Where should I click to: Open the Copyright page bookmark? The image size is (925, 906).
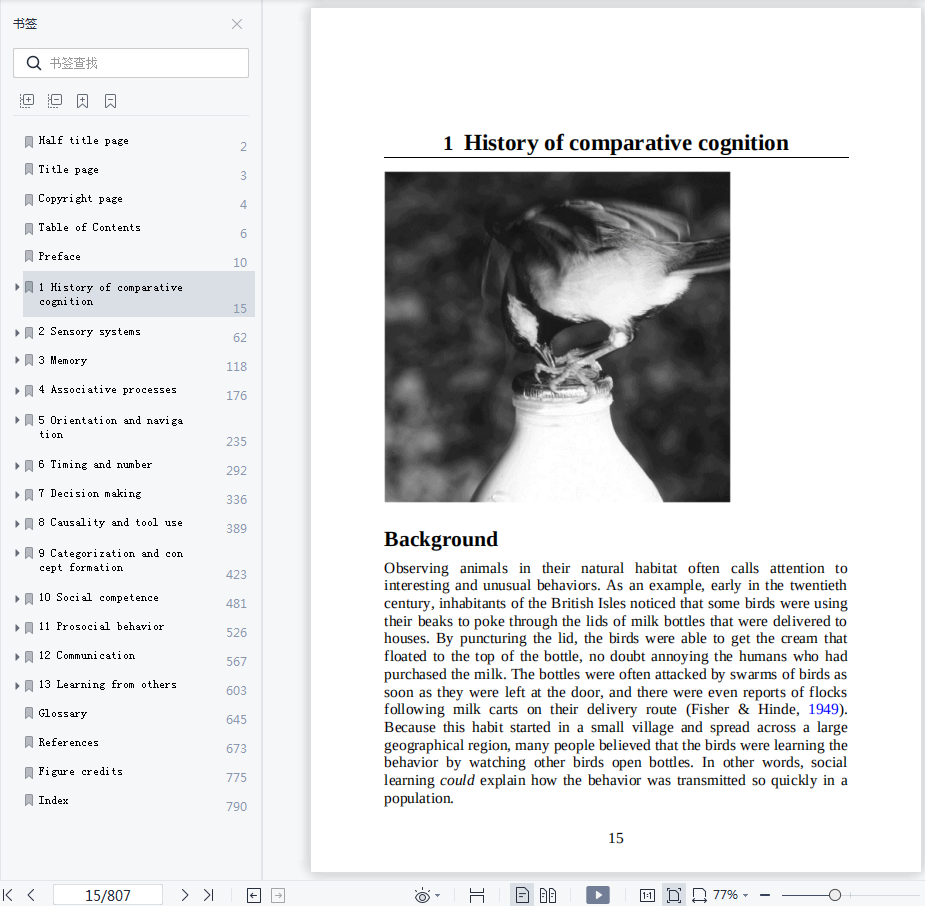(x=80, y=198)
